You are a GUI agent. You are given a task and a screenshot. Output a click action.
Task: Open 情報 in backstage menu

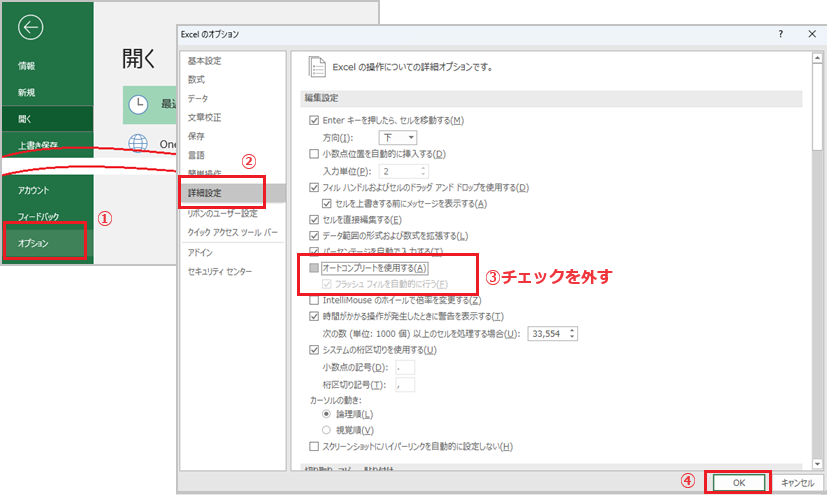pos(26,66)
